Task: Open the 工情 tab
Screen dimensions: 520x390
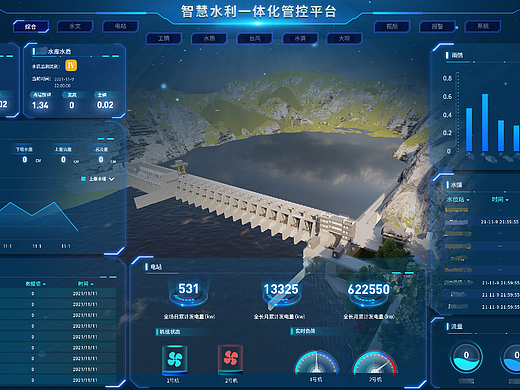Action: click(164, 38)
